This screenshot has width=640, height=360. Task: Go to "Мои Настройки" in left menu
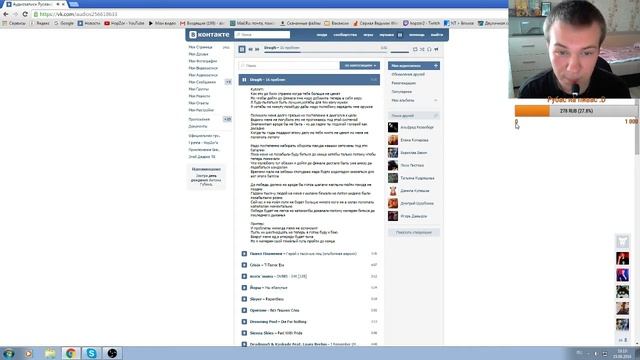click(x=201, y=110)
